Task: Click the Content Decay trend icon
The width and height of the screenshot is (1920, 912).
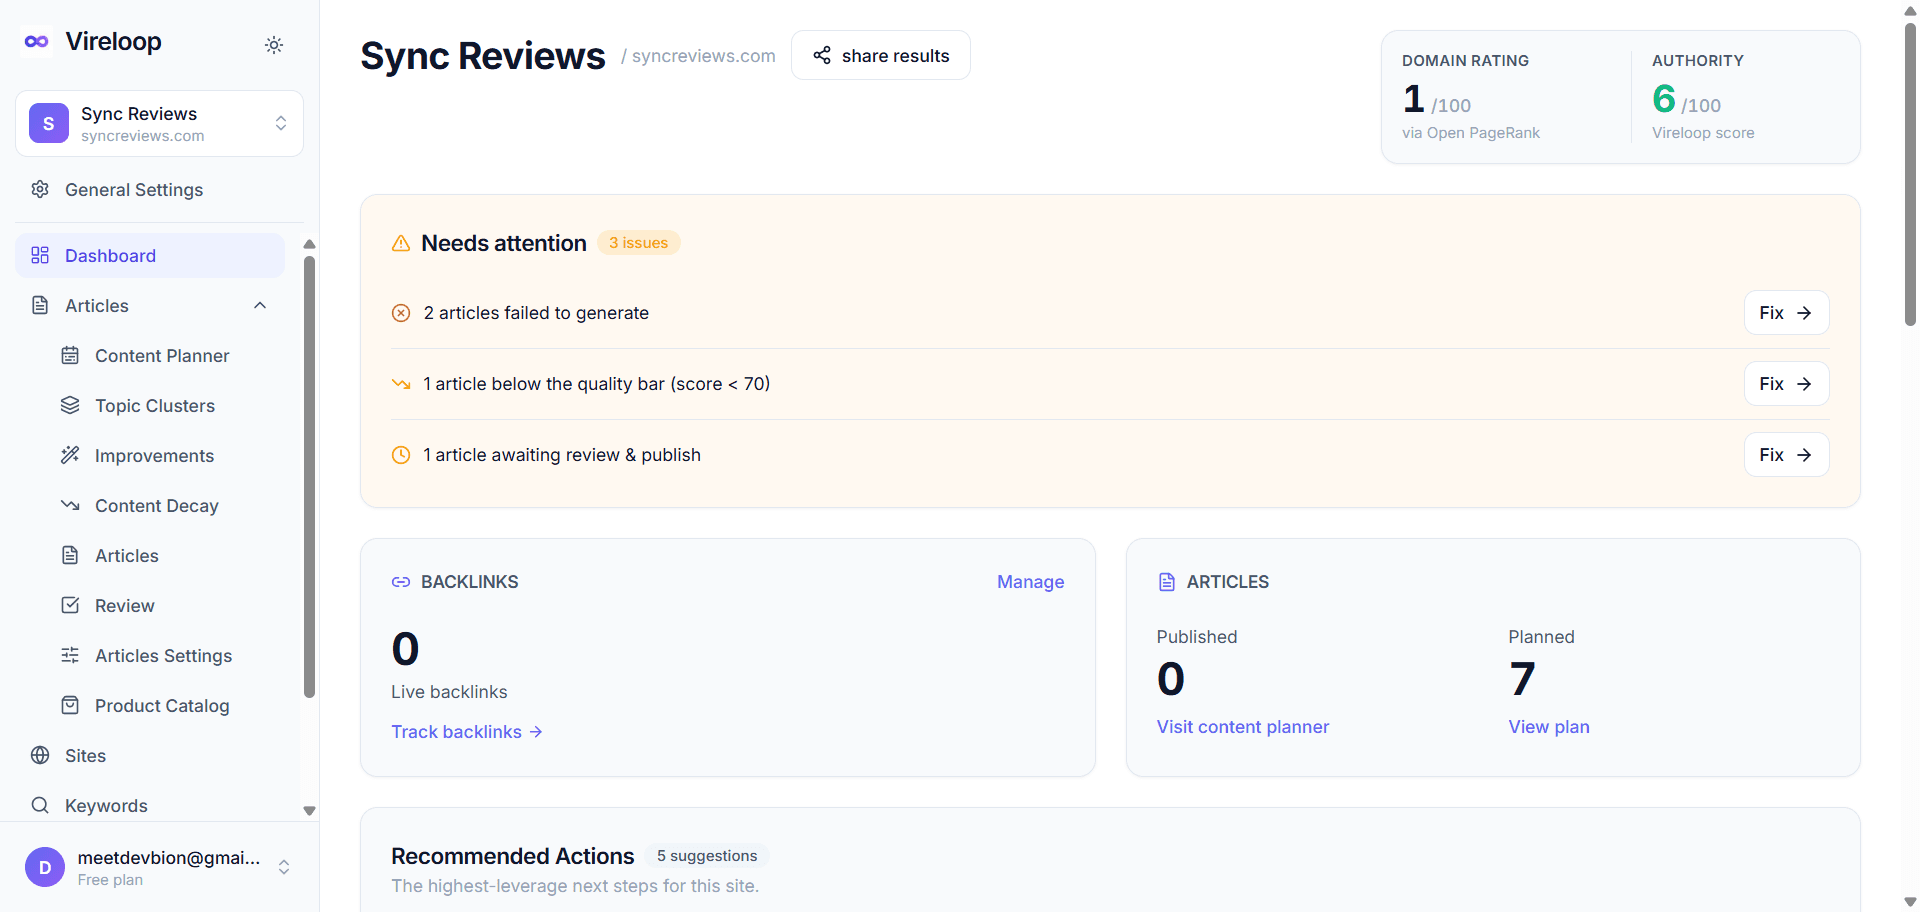Action: click(x=70, y=505)
